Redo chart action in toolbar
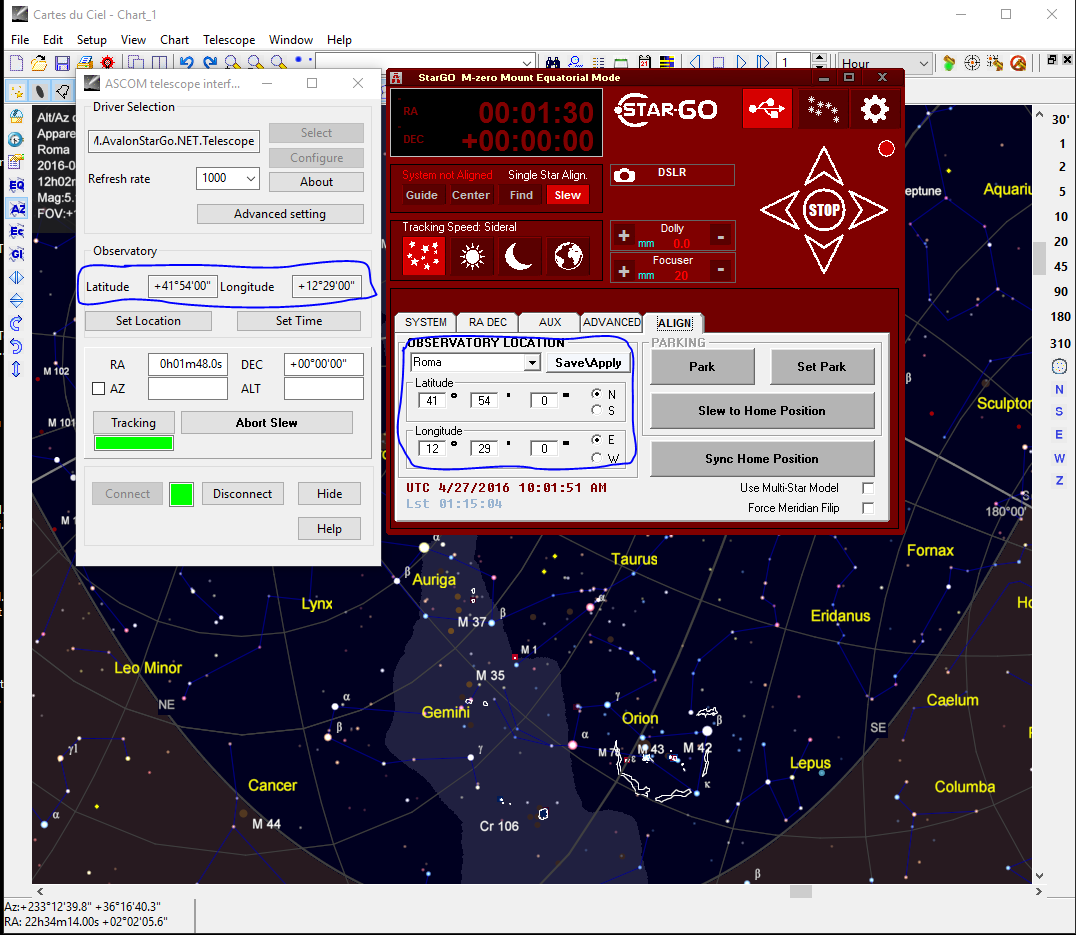The height and width of the screenshot is (935, 1076). pyautogui.click(x=209, y=63)
